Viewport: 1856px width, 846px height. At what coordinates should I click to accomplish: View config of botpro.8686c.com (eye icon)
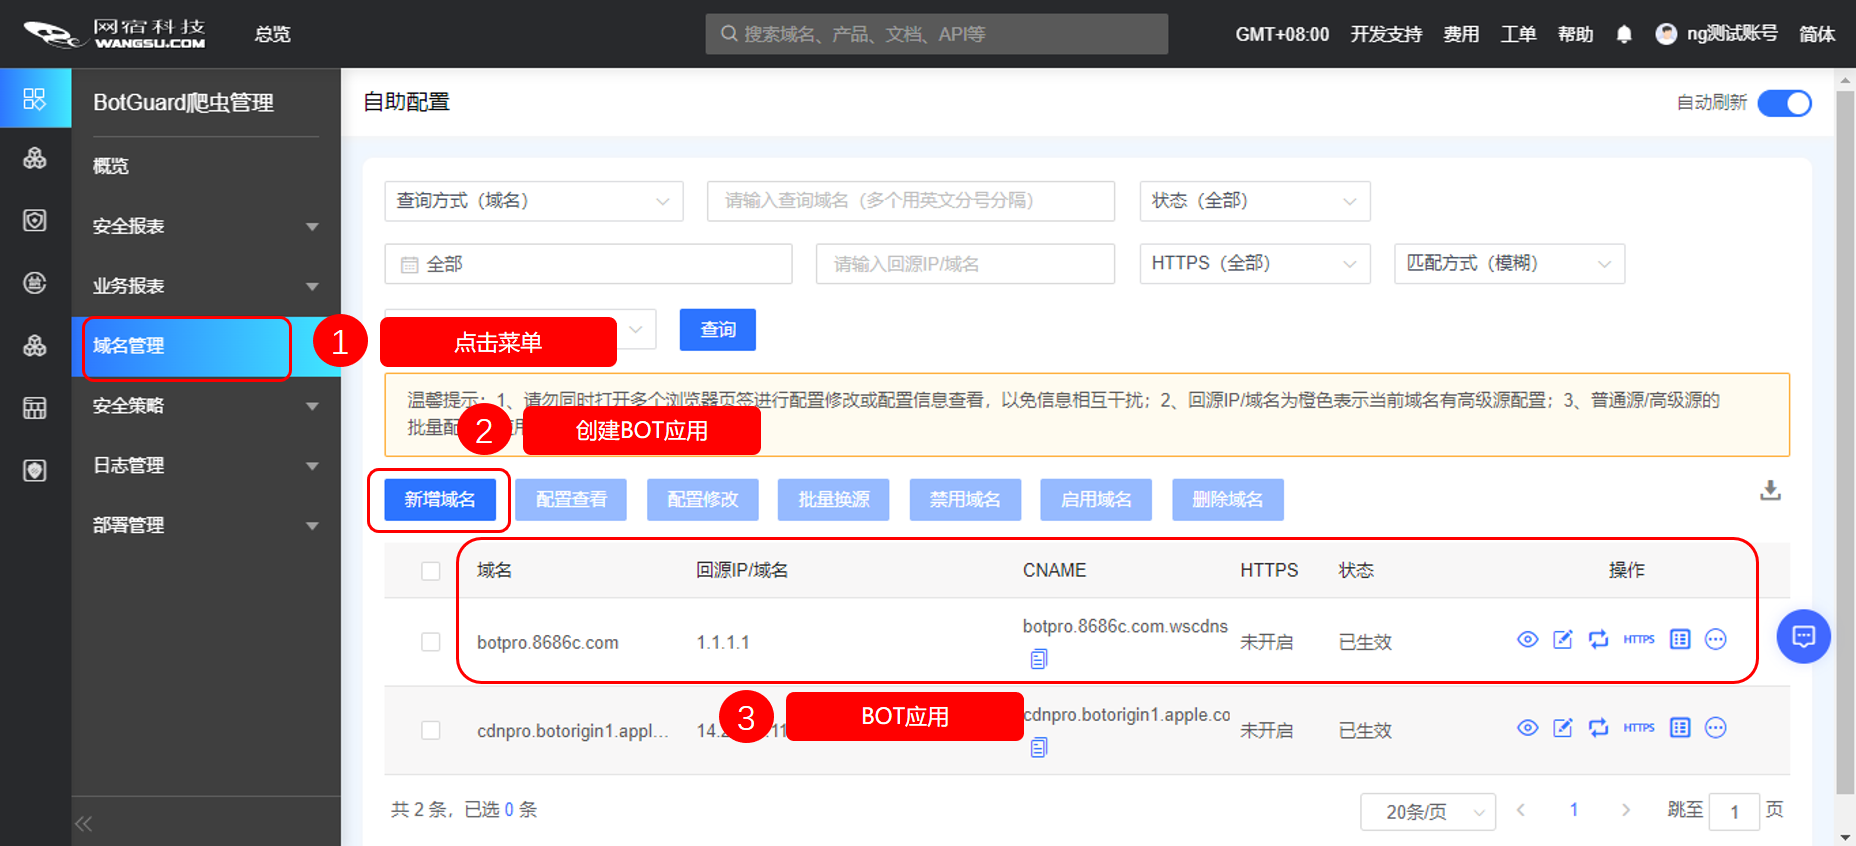click(1527, 639)
